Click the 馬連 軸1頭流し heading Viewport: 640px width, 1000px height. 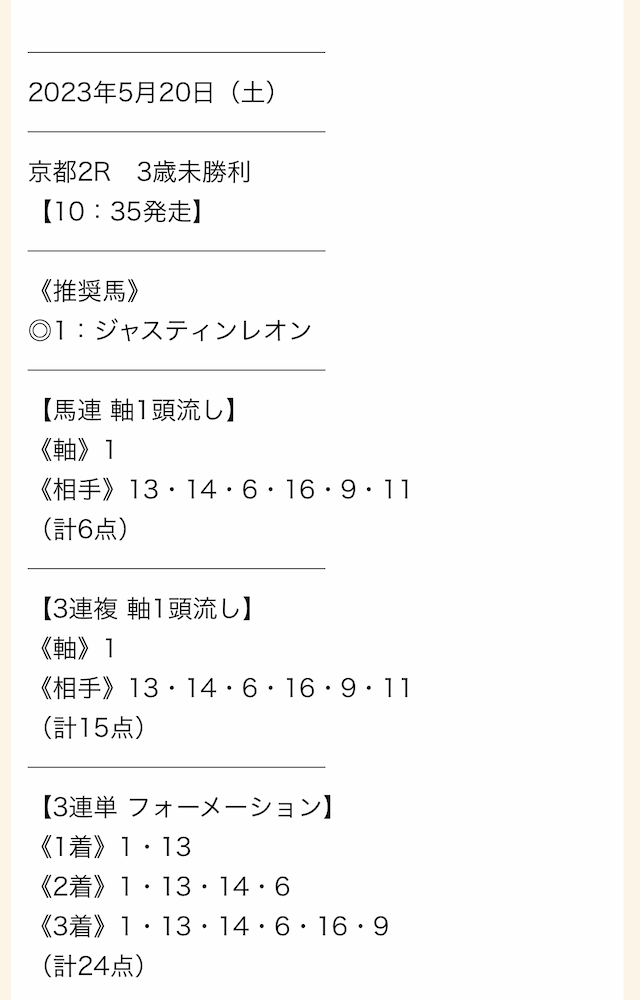[x=138, y=410]
